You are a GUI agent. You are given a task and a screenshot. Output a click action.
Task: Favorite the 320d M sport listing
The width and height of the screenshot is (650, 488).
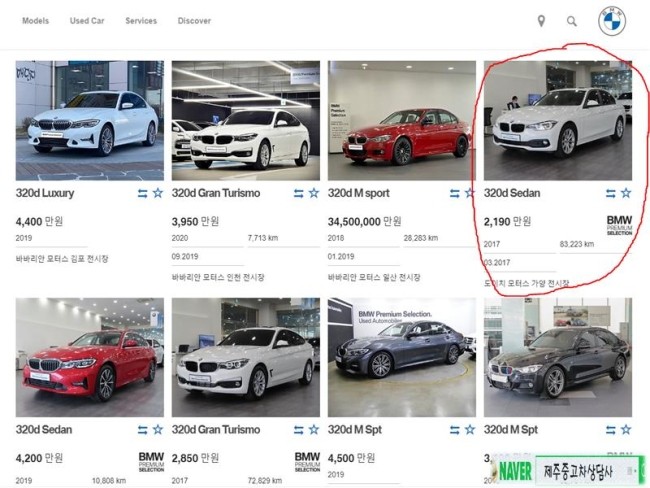click(x=470, y=193)
